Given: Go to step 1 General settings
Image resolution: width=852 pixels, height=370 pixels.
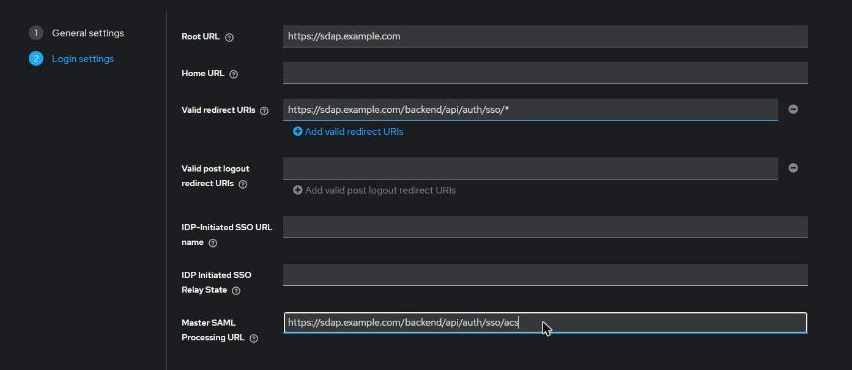Looking at the screenshot, I should (x=77, y=33).
